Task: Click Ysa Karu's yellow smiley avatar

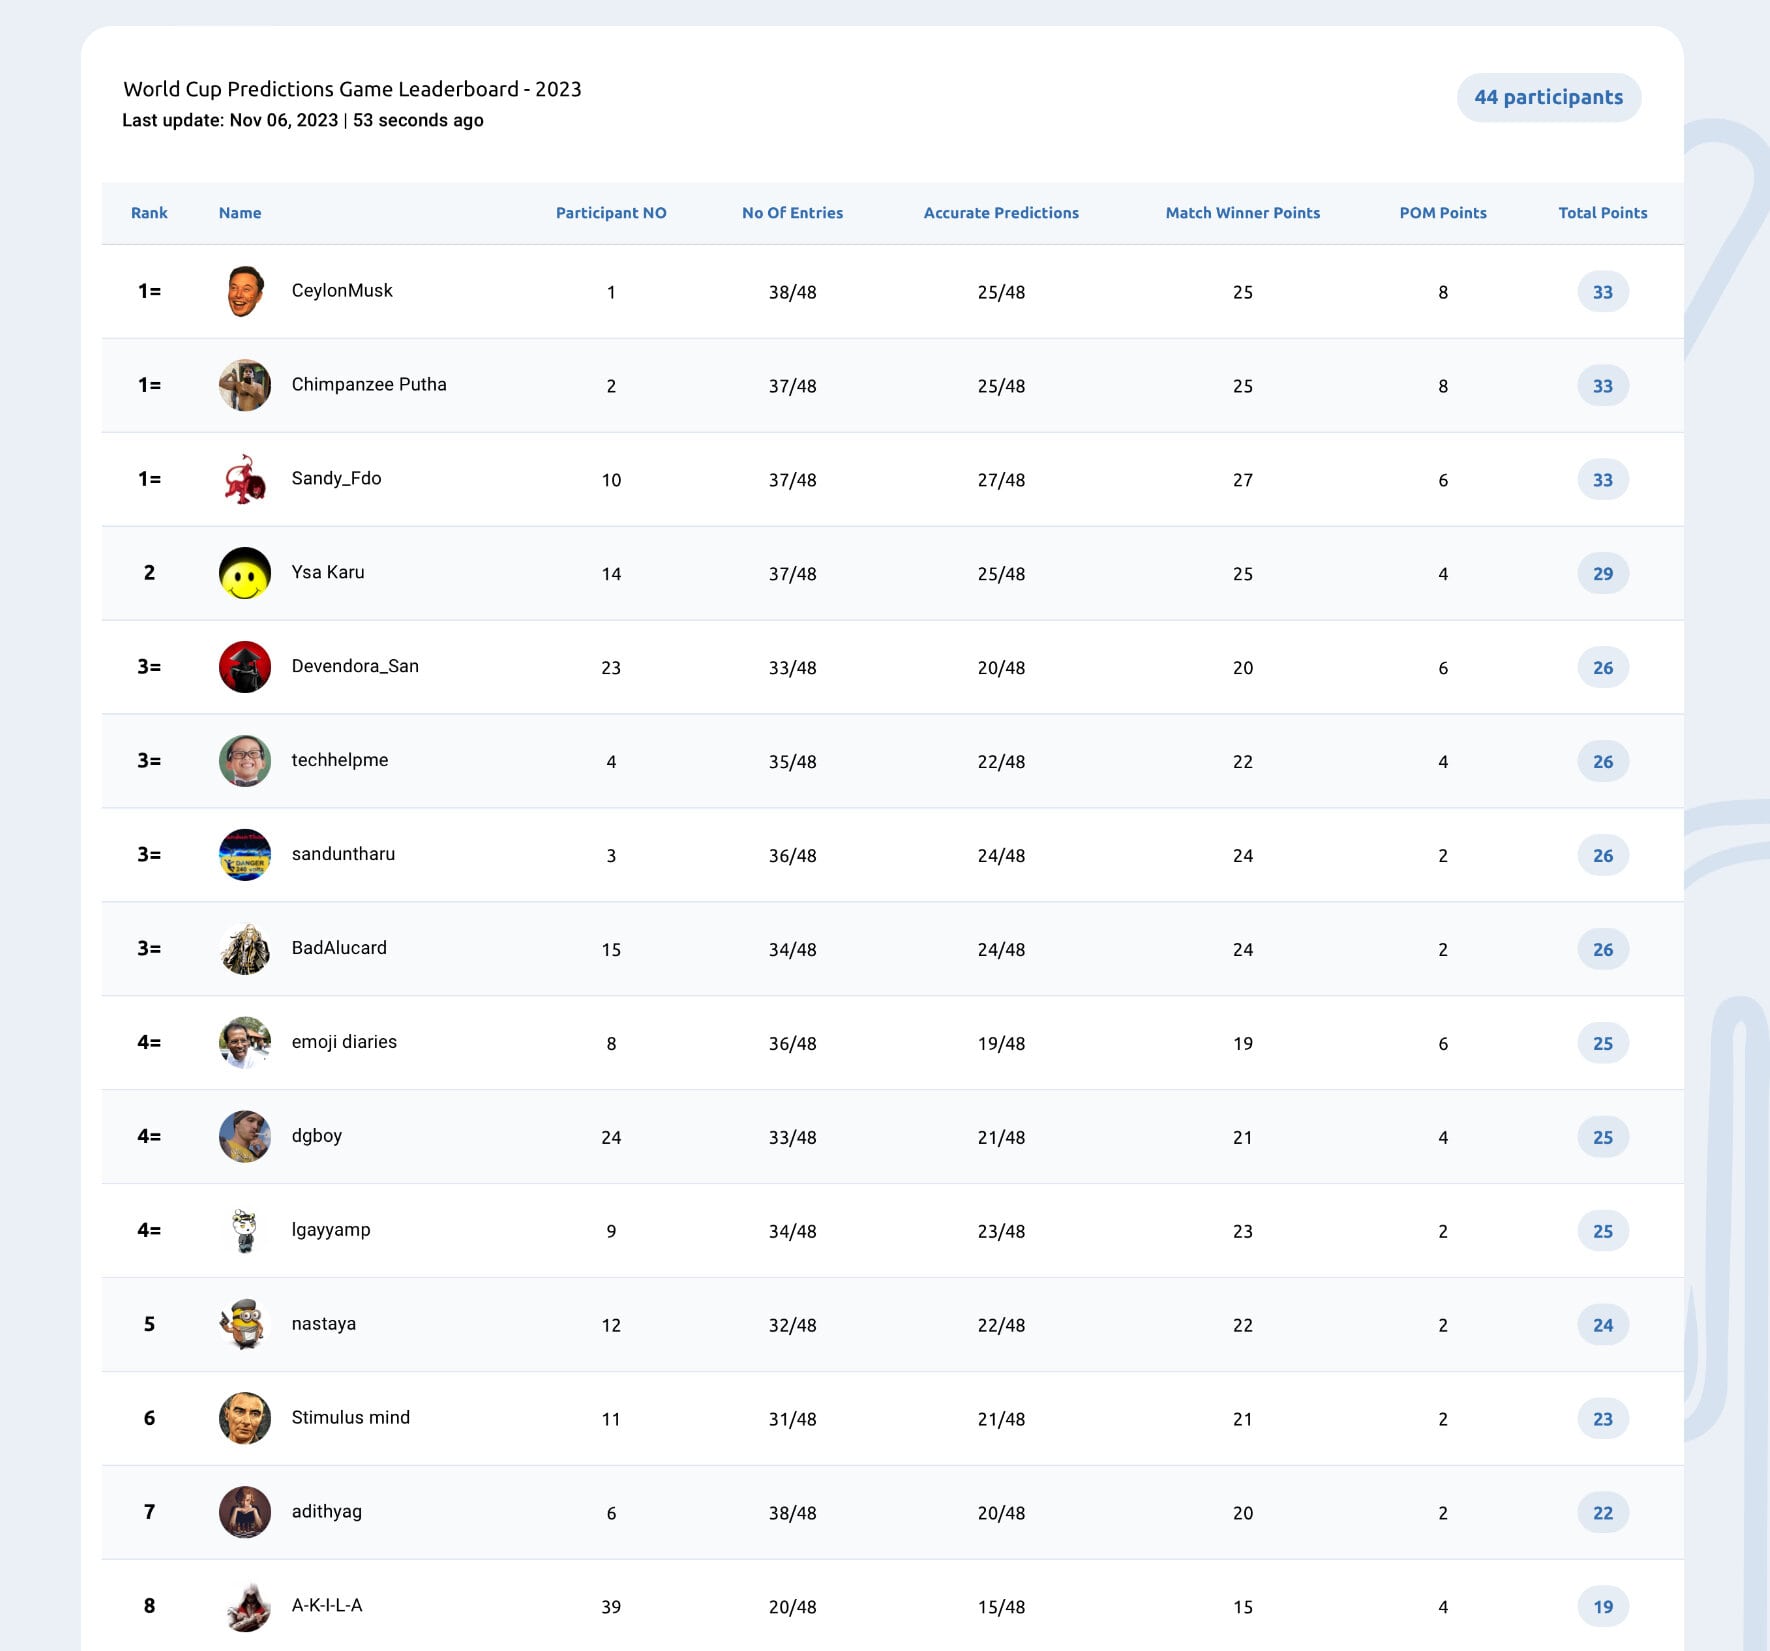Action: pos(245,573)
